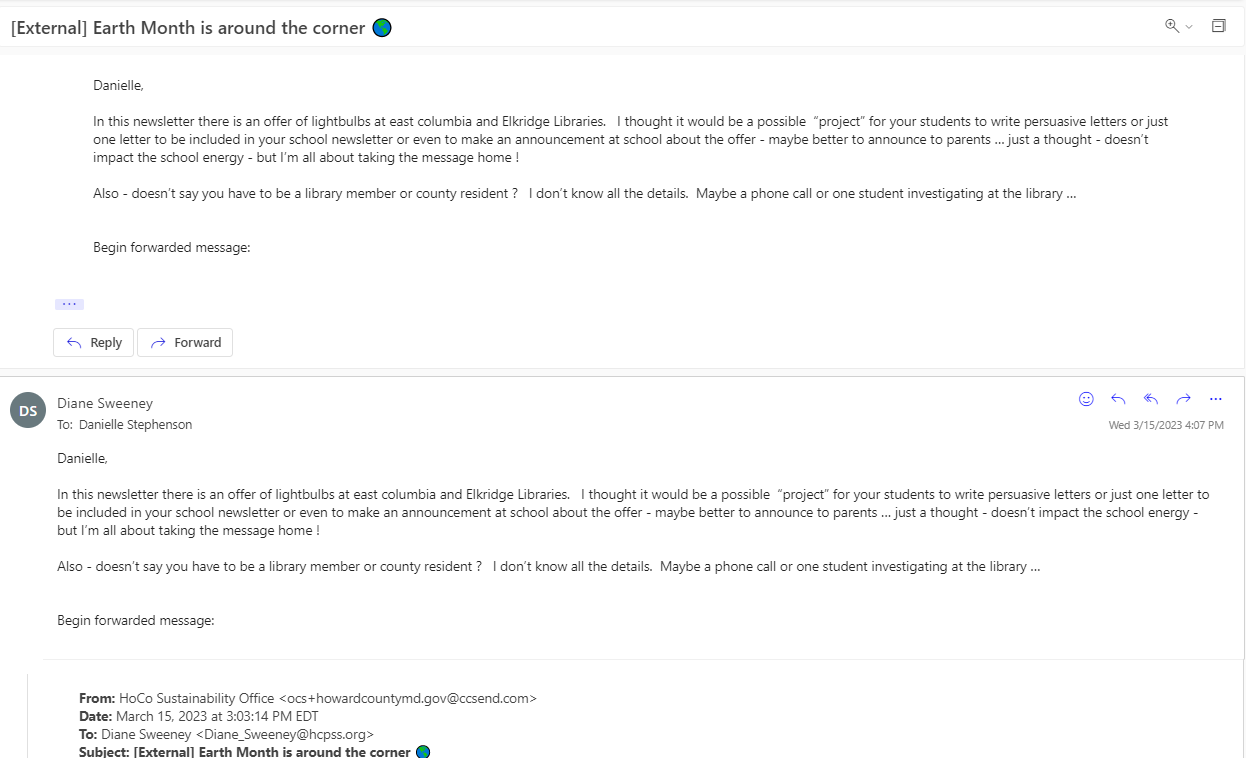Click the HoCo Sustainability Office sender address
Viewport: 1246px width, 758px height.
tap(328, 698)
